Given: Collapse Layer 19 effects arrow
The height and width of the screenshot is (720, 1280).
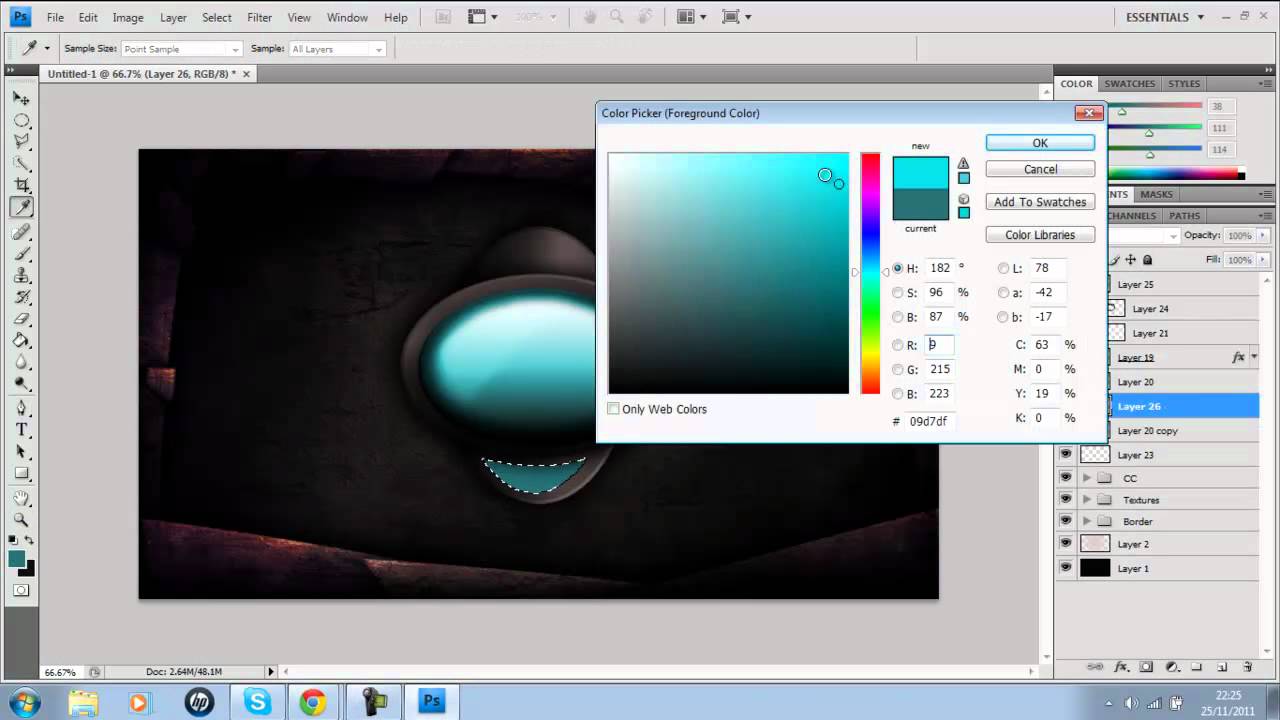Looking at the screenshot, I should pyautogui.click(x=1254, y=357).
